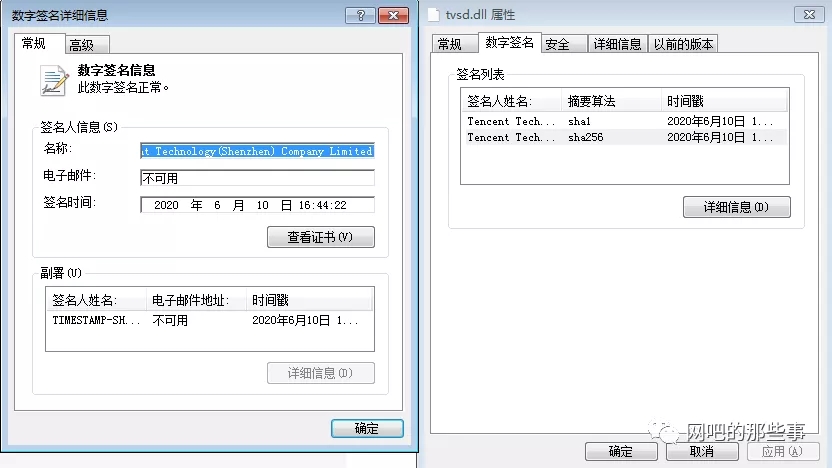This screenshot has width=832, height=468.
Task: Click the sha256 cell in signature list
Action: [586, 137]
